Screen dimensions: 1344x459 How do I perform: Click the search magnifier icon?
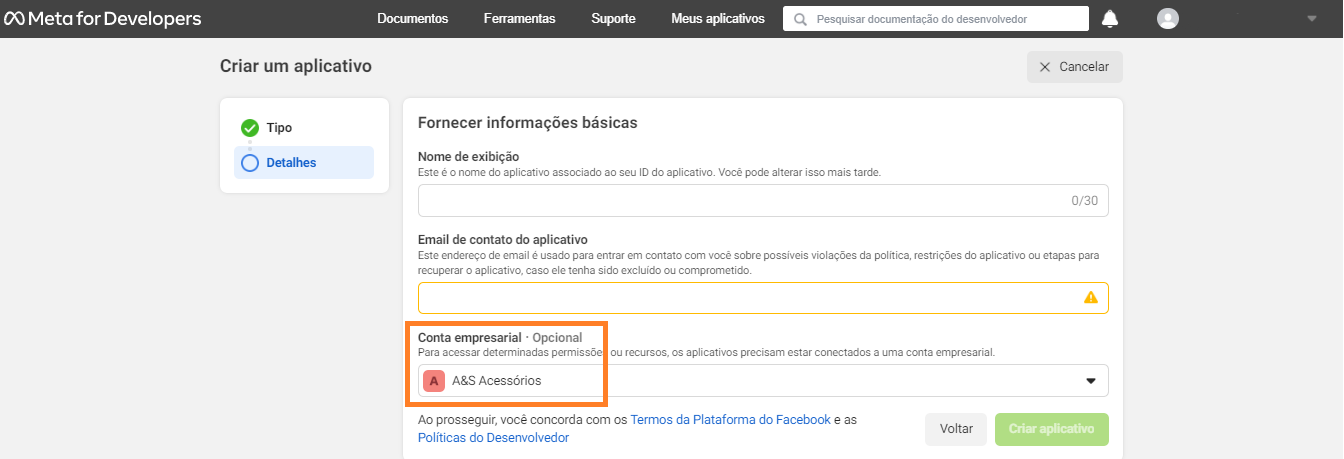pyautogui.click(x=800, y=19)
